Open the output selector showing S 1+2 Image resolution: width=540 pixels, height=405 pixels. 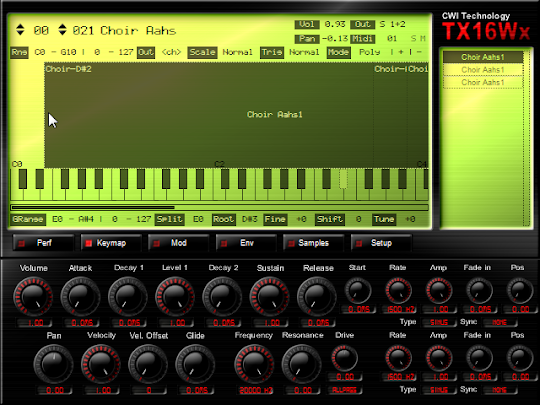click(x=392, y=24)
